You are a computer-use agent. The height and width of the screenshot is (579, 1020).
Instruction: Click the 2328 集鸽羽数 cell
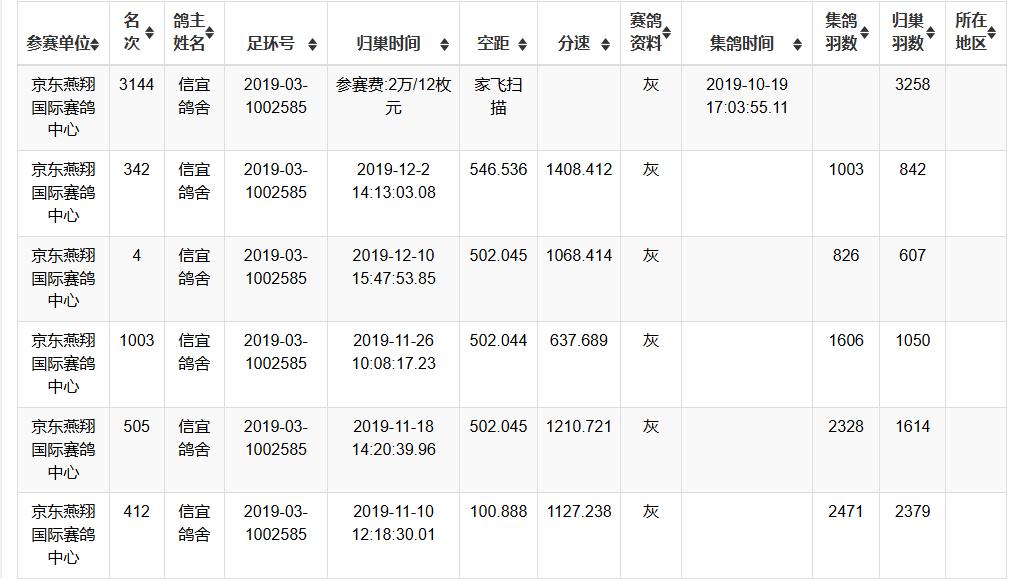pyautogui.click(x=846, y=427)
